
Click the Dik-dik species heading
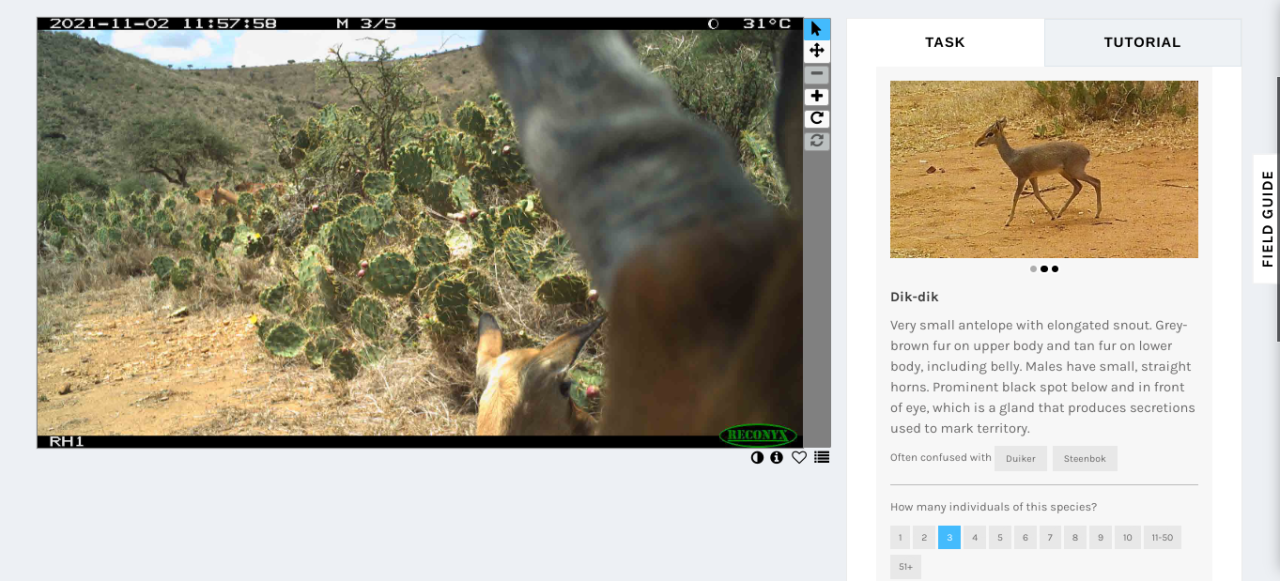(914, 297)
